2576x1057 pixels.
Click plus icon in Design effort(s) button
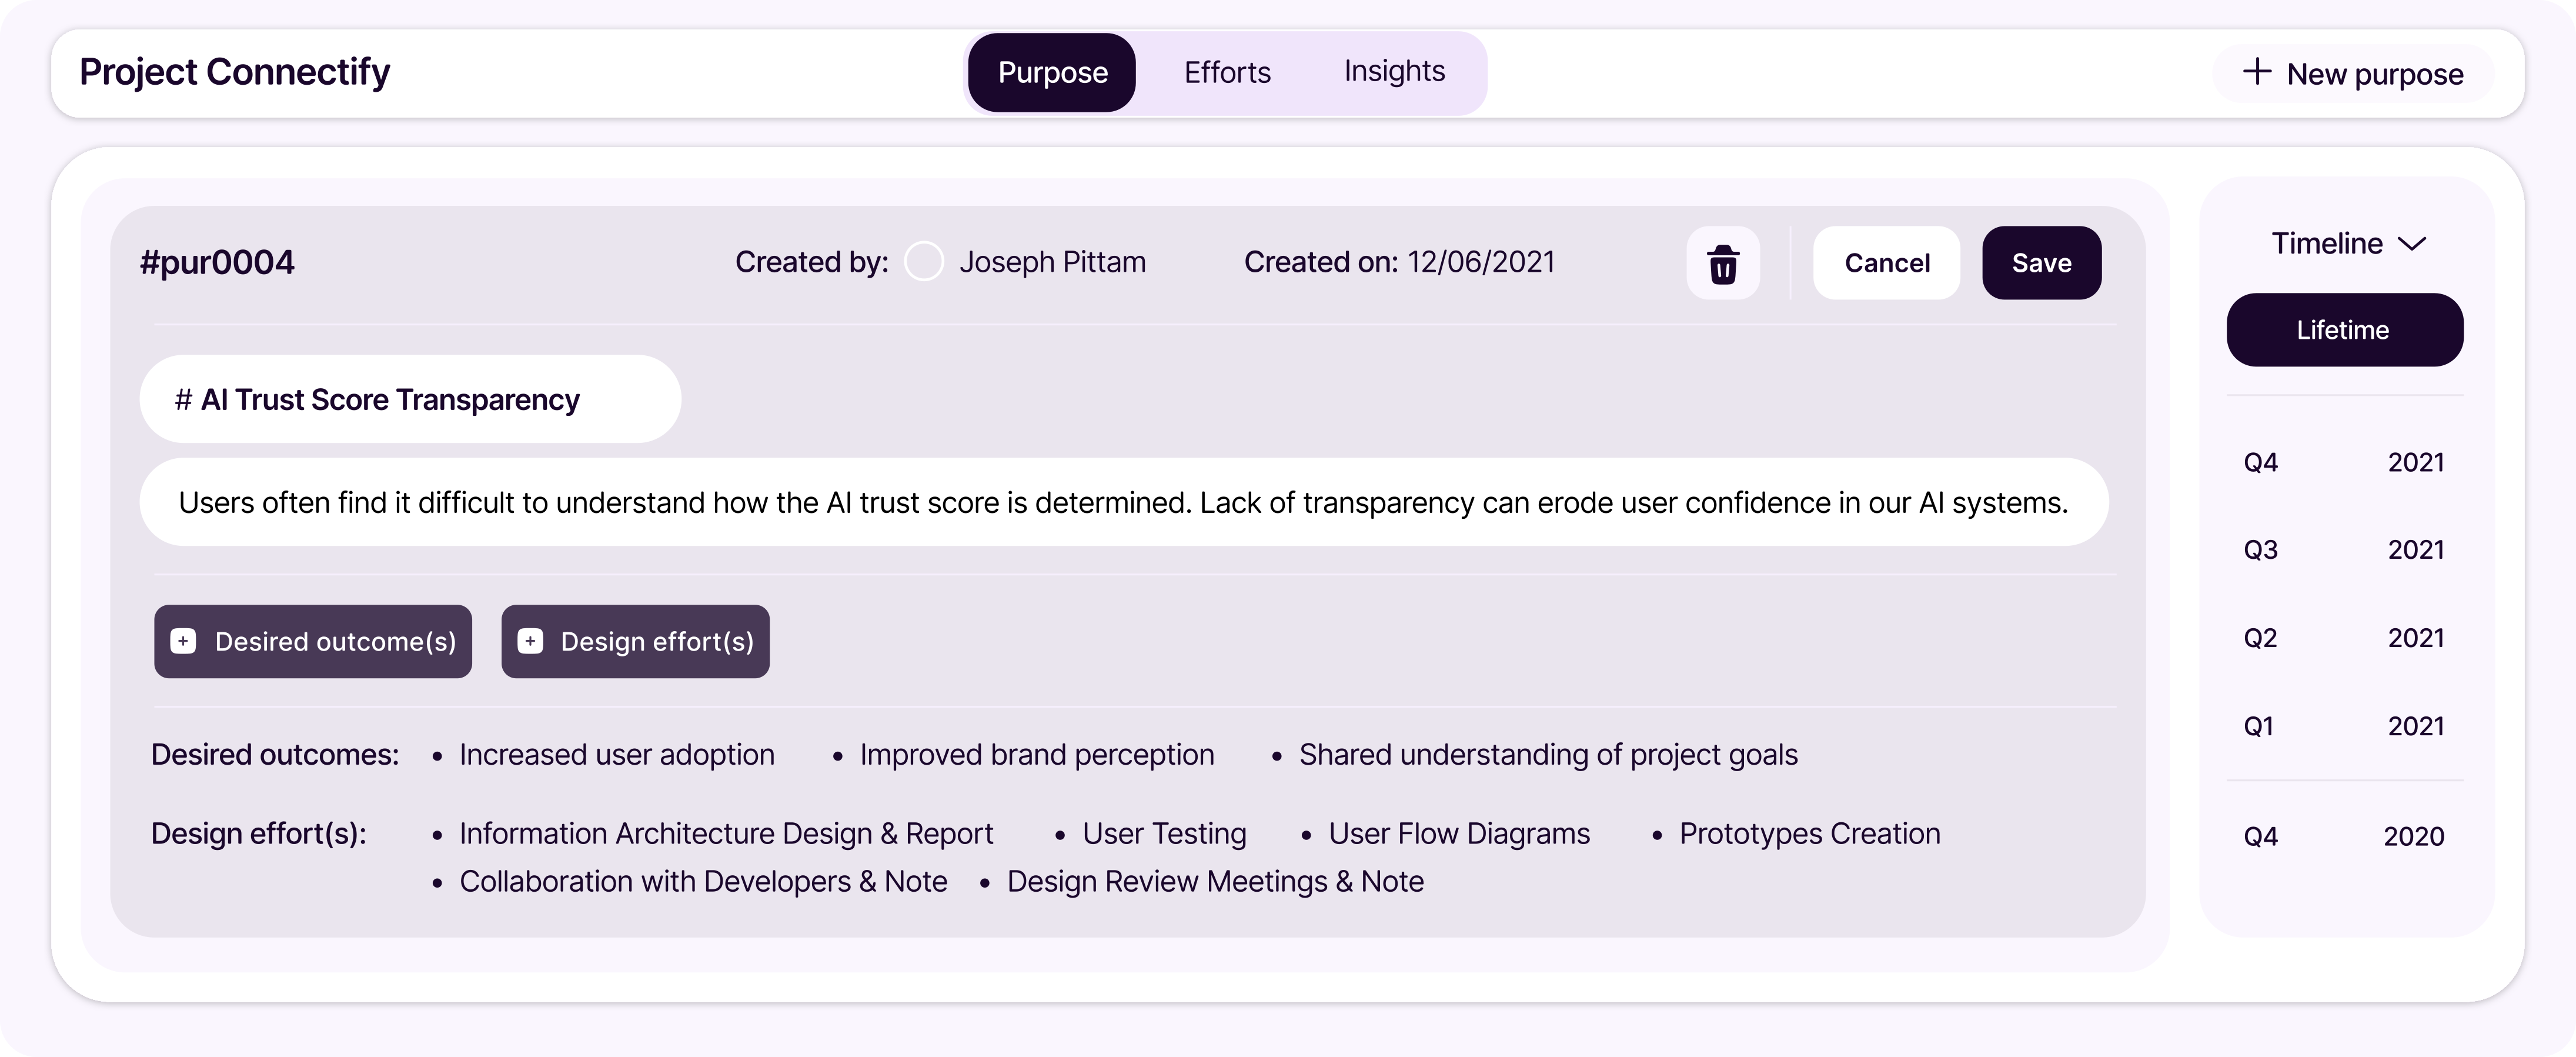[x=530, y=641]
